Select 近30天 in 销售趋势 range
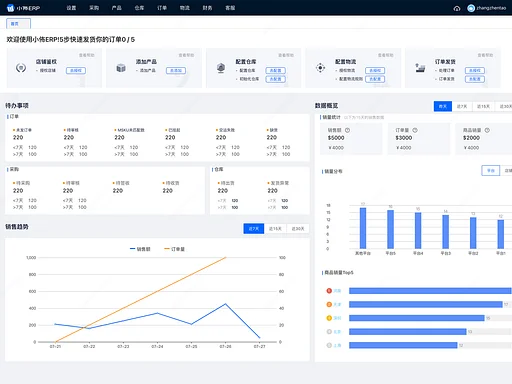This screenshot has width=512, height=384. [x=298, y=228]
